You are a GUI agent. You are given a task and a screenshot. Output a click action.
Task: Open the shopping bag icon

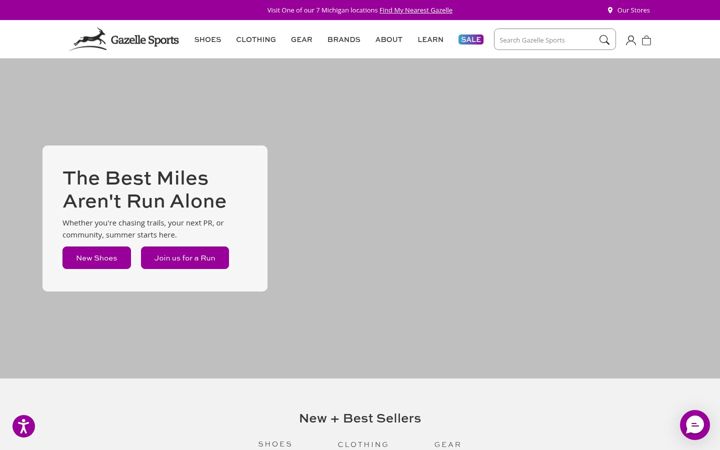pyautogui.click(x=647, y=40)
